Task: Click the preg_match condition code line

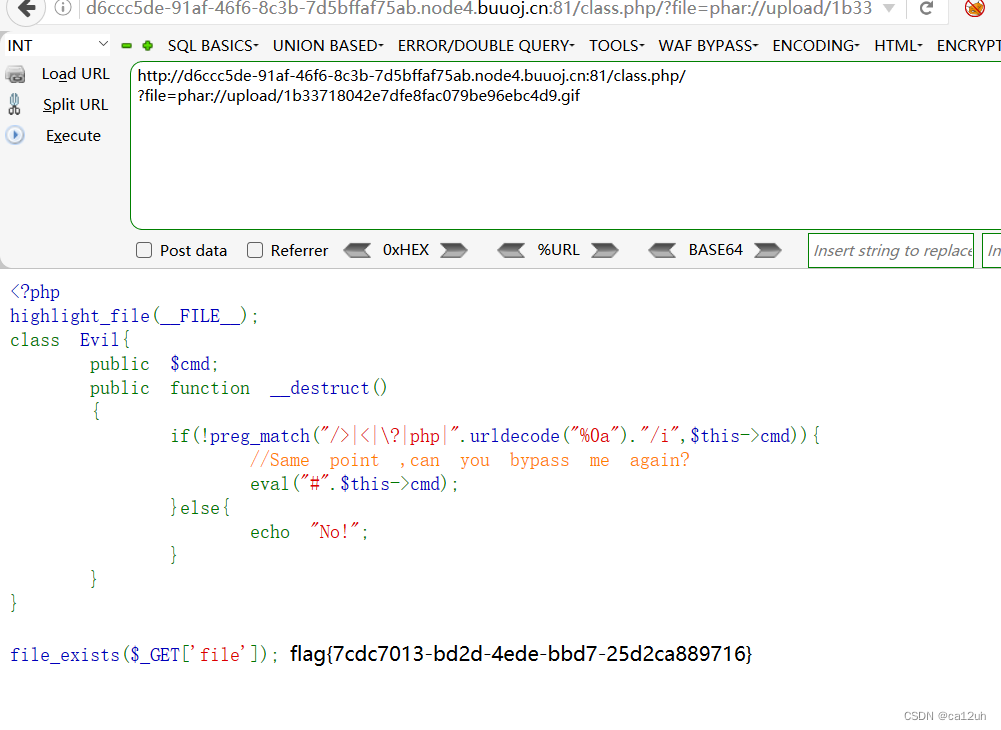Action: point(495,436)
